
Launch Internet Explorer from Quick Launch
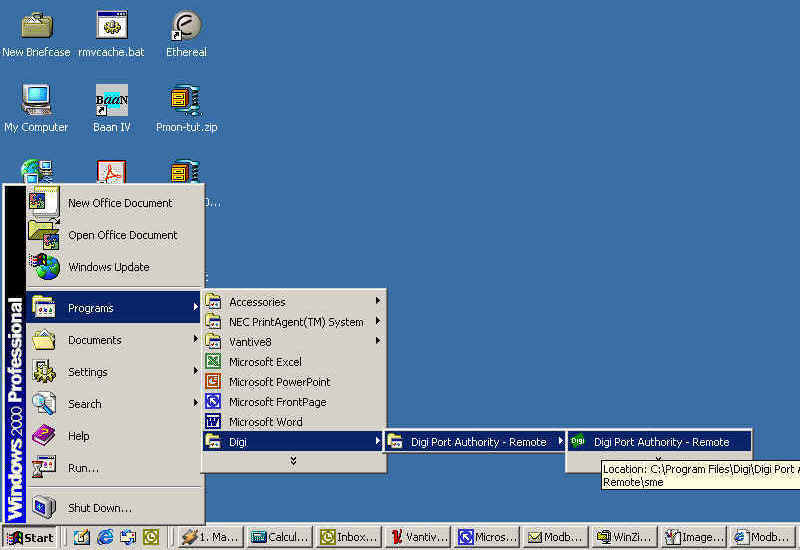pos(105,537)
